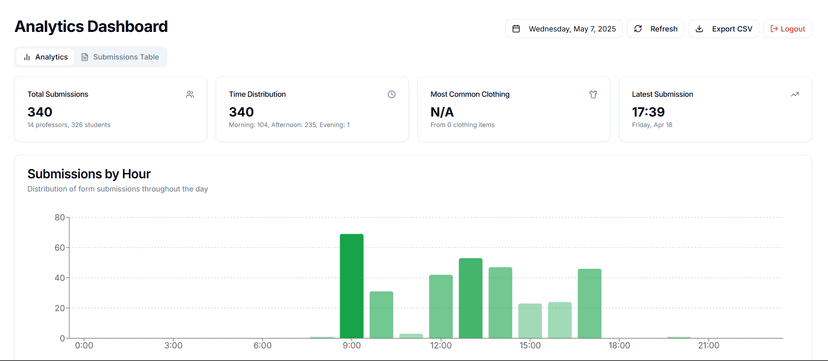Click the Latest Submission label
Screen dimensions: 828x361
(662, 94)
